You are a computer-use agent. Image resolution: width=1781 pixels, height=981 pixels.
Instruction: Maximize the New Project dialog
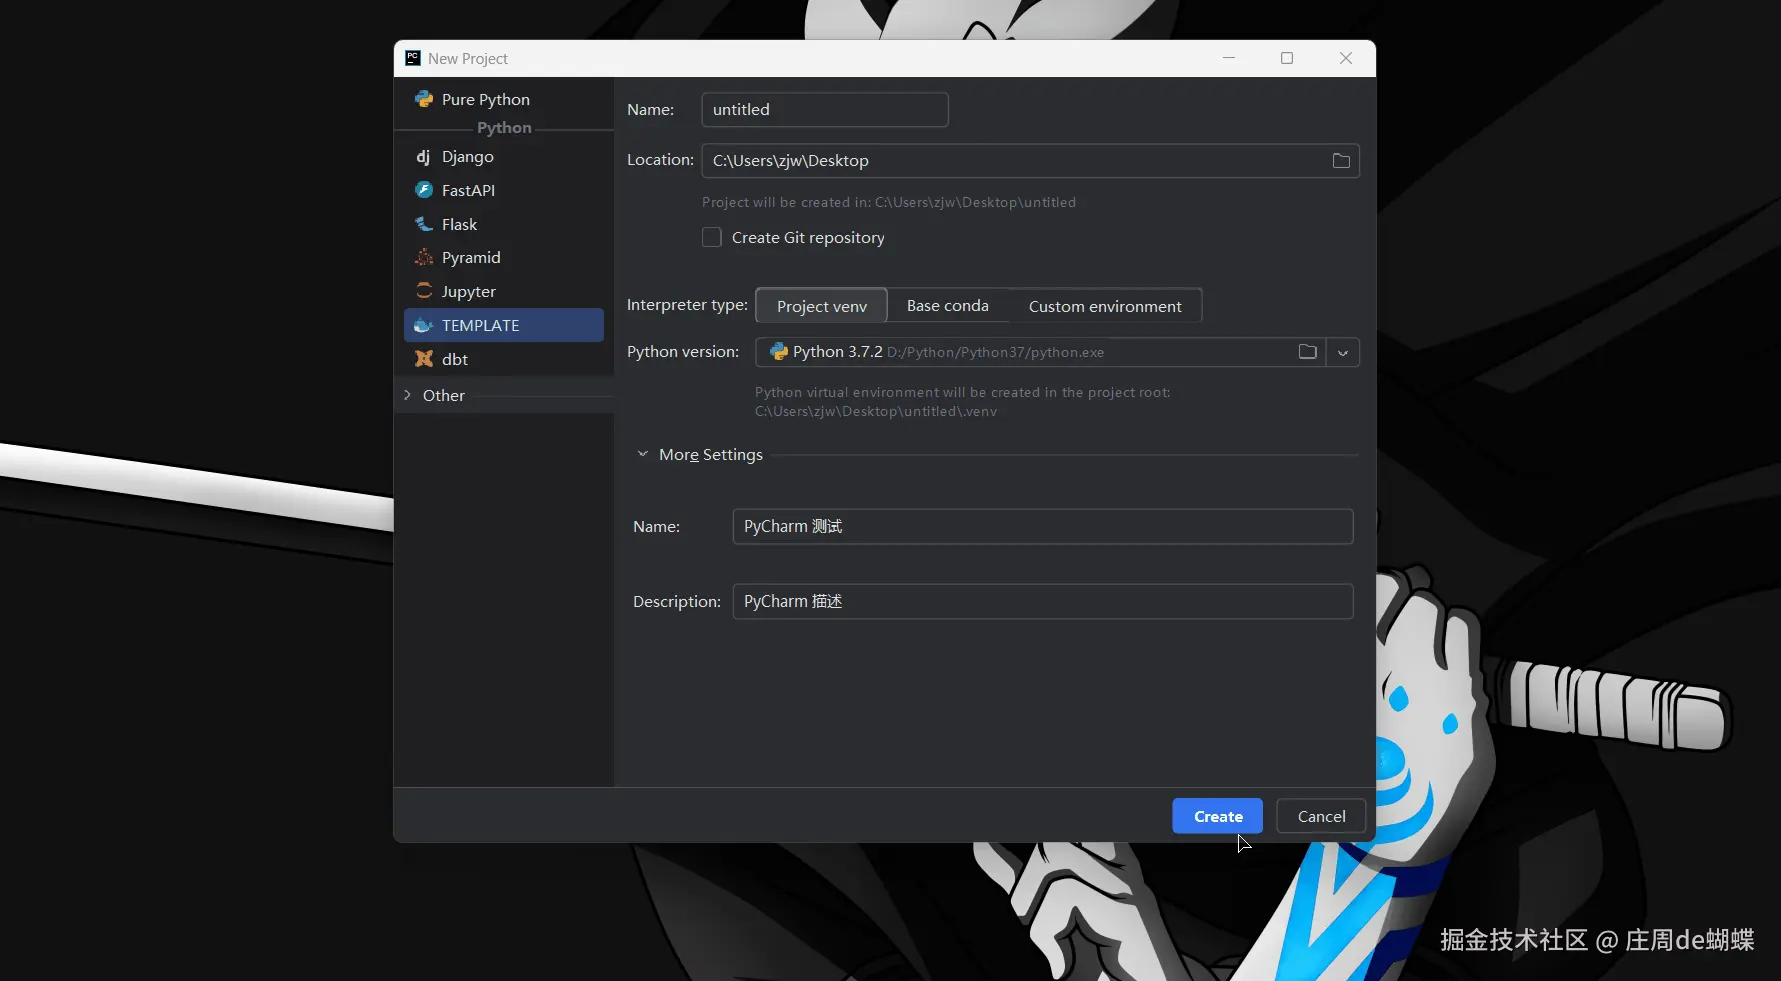click(1287, 58)
